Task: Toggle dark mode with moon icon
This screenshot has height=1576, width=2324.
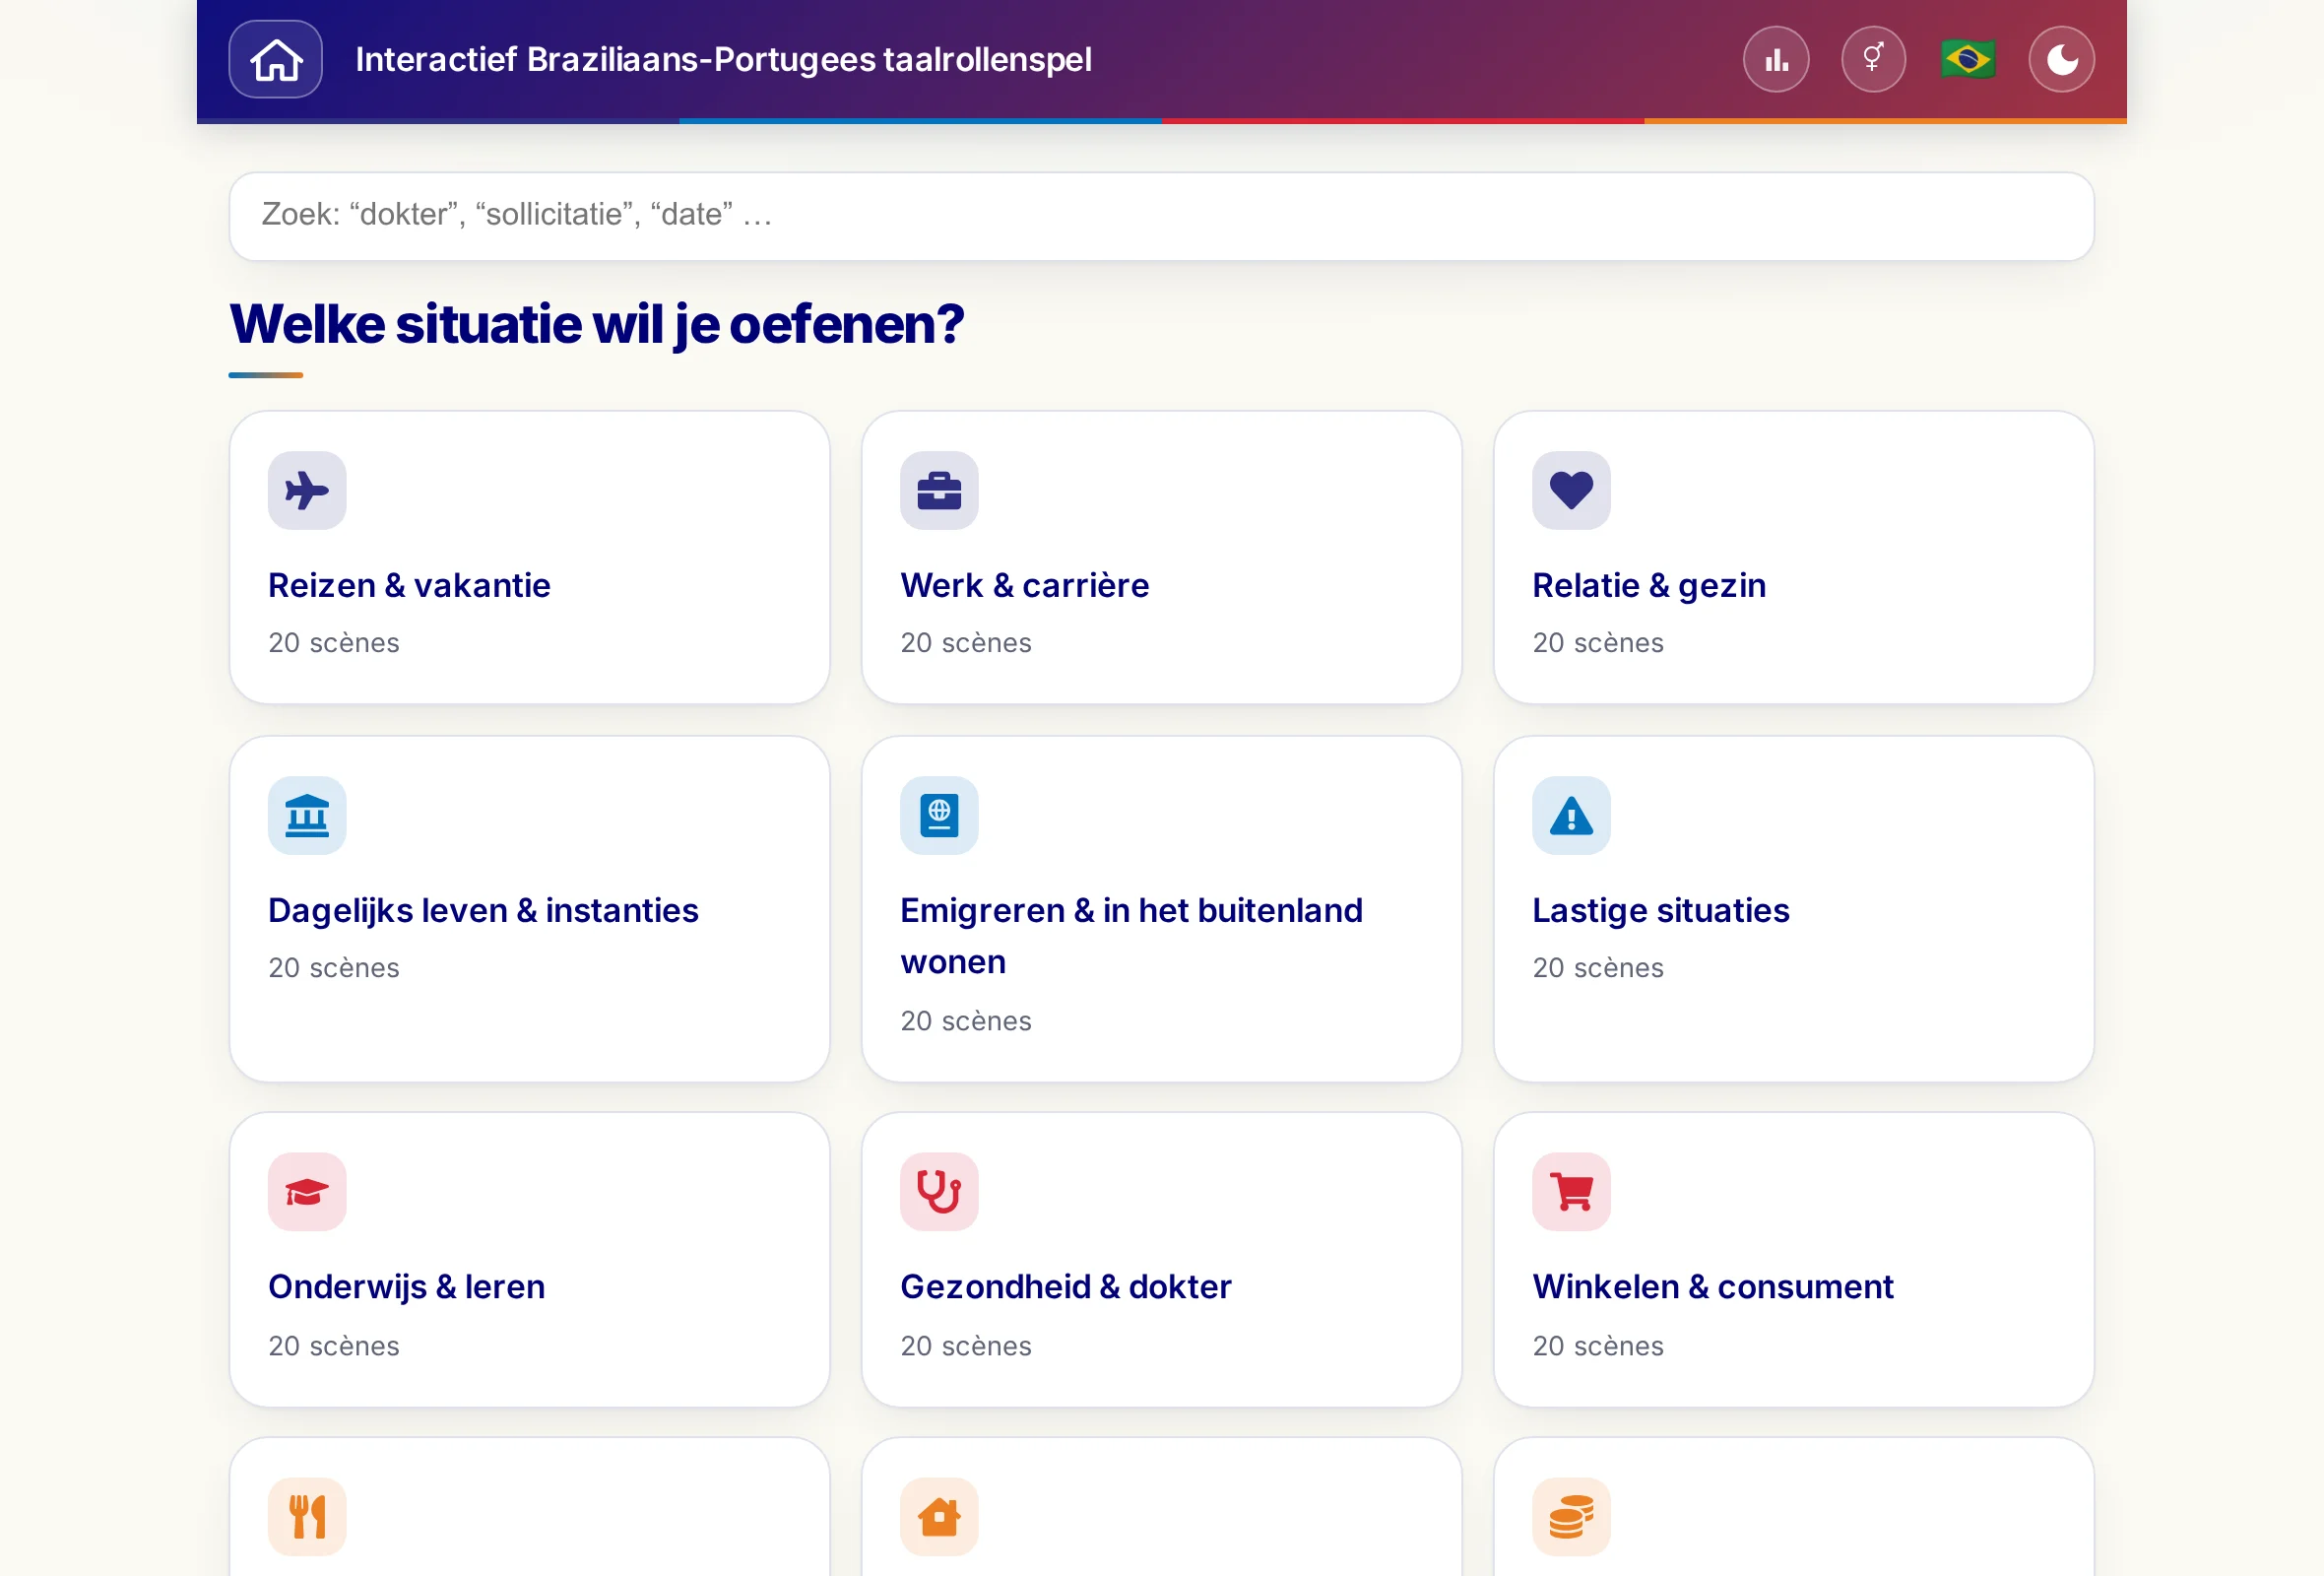Action: click(2061, 59)
